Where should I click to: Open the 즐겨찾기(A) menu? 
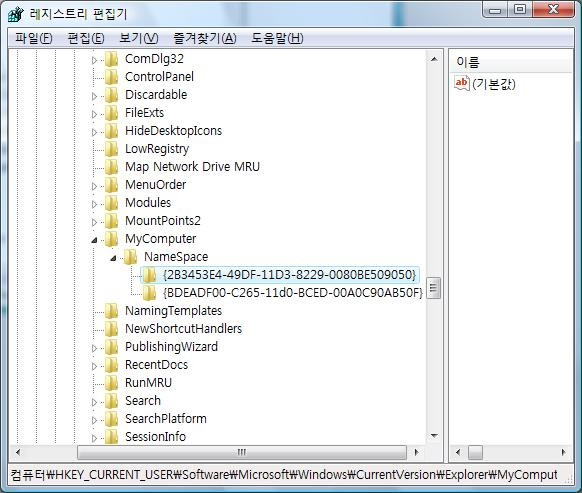coord(205,38)
